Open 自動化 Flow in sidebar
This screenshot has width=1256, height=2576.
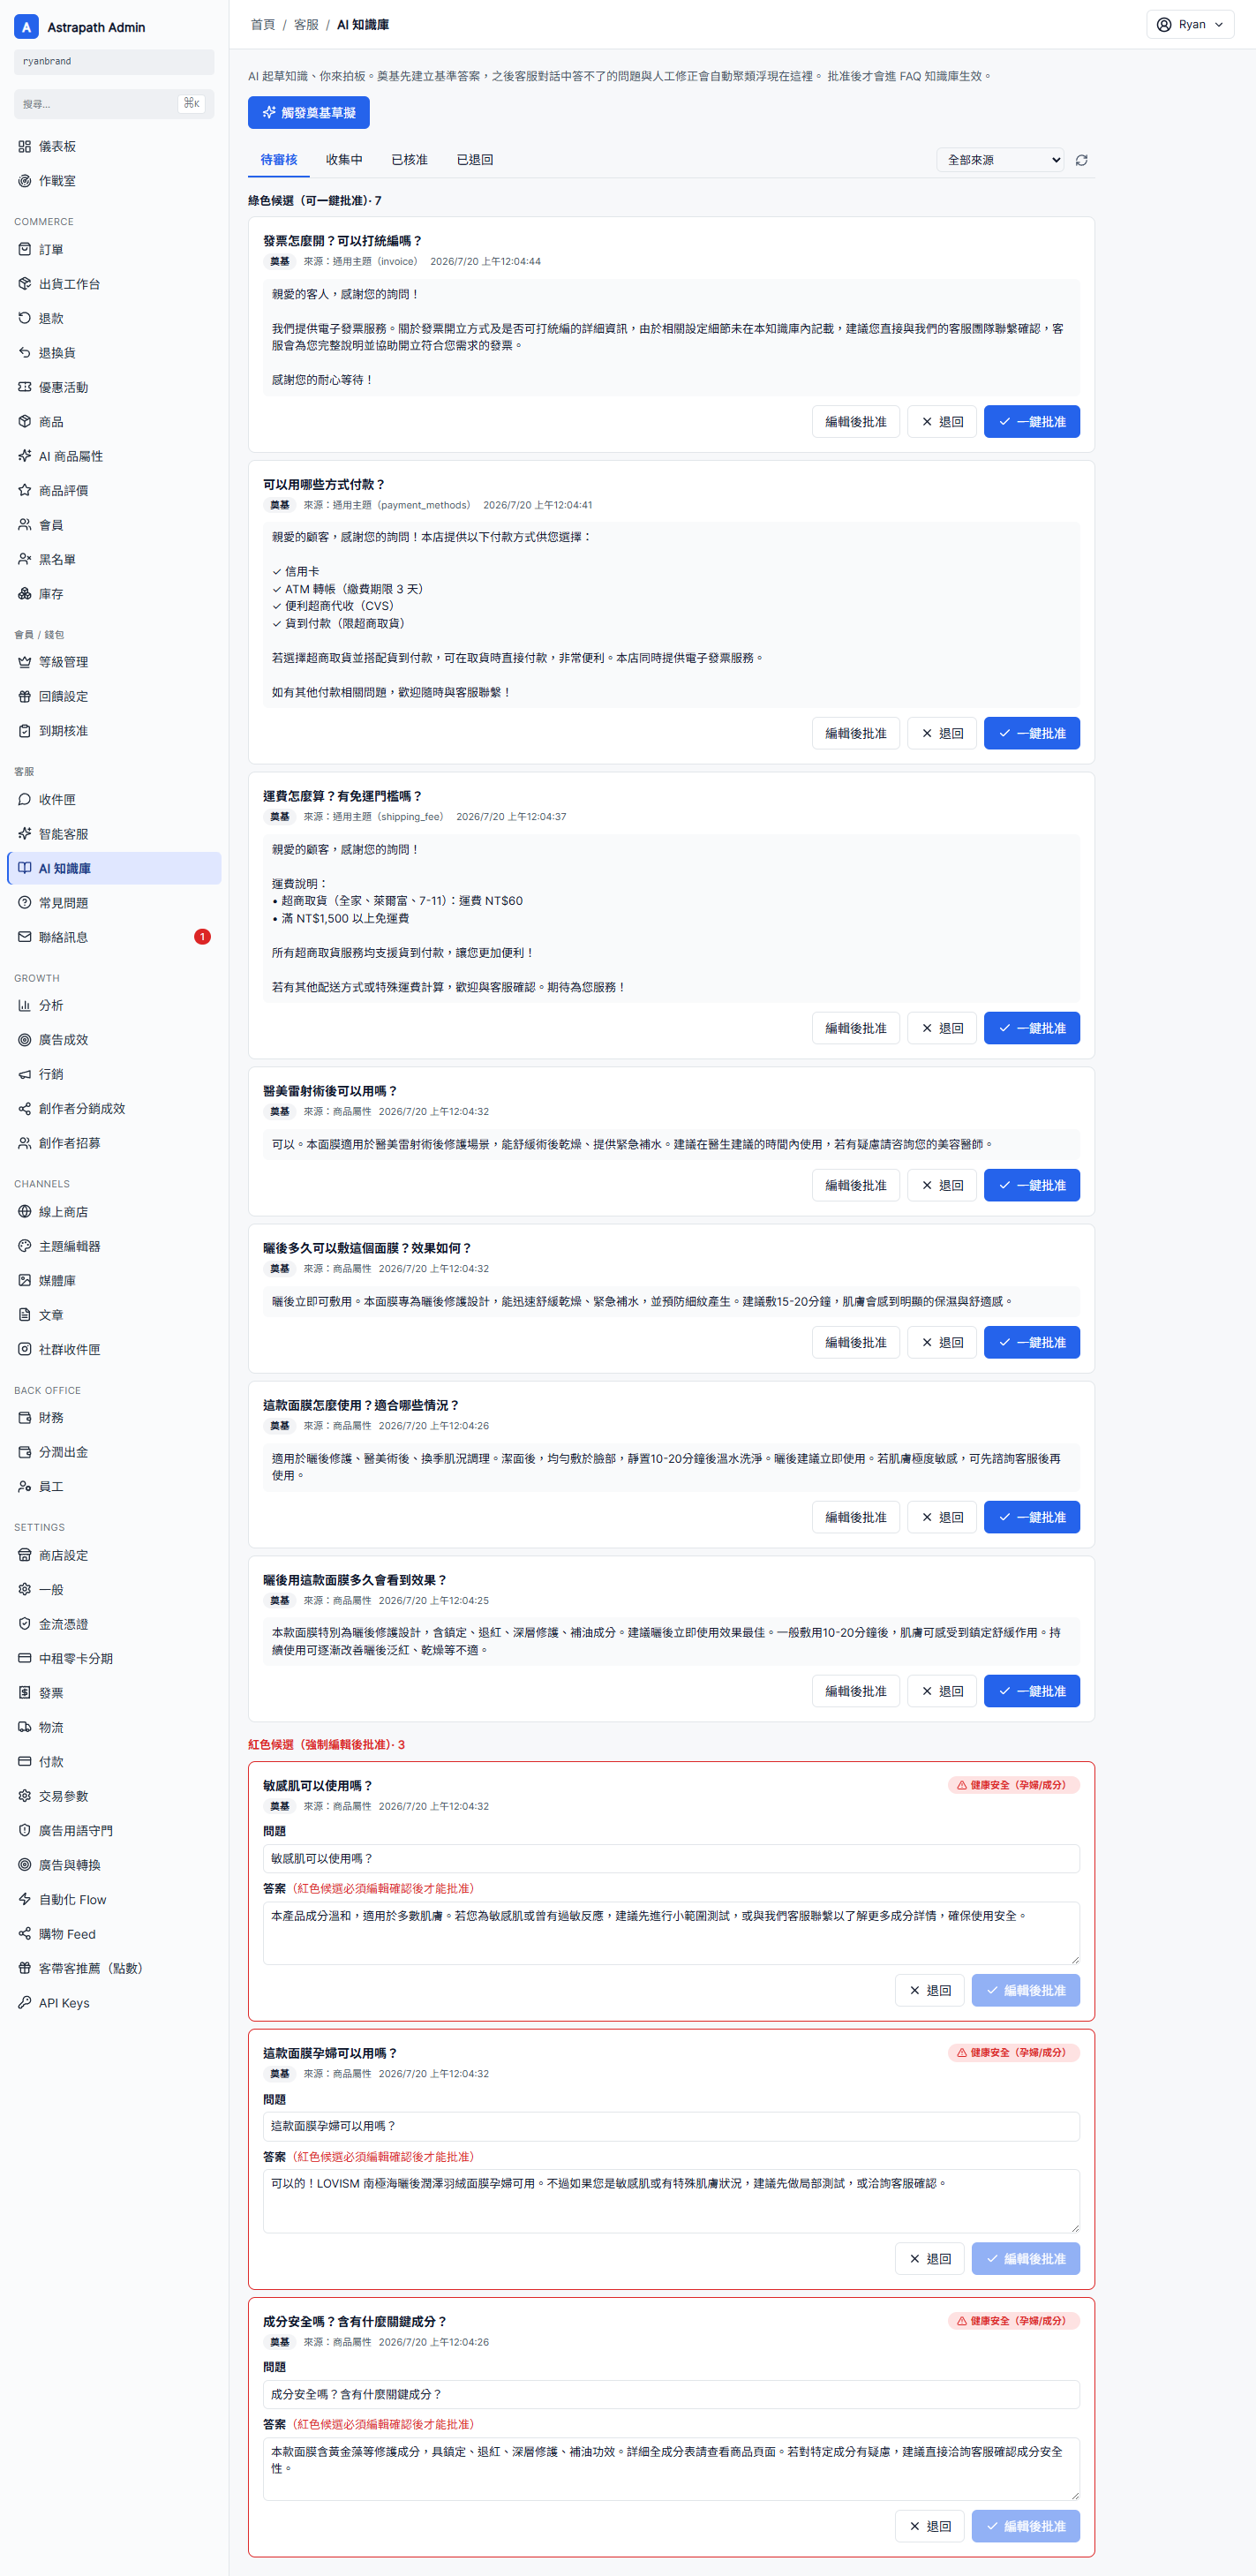114,1899
